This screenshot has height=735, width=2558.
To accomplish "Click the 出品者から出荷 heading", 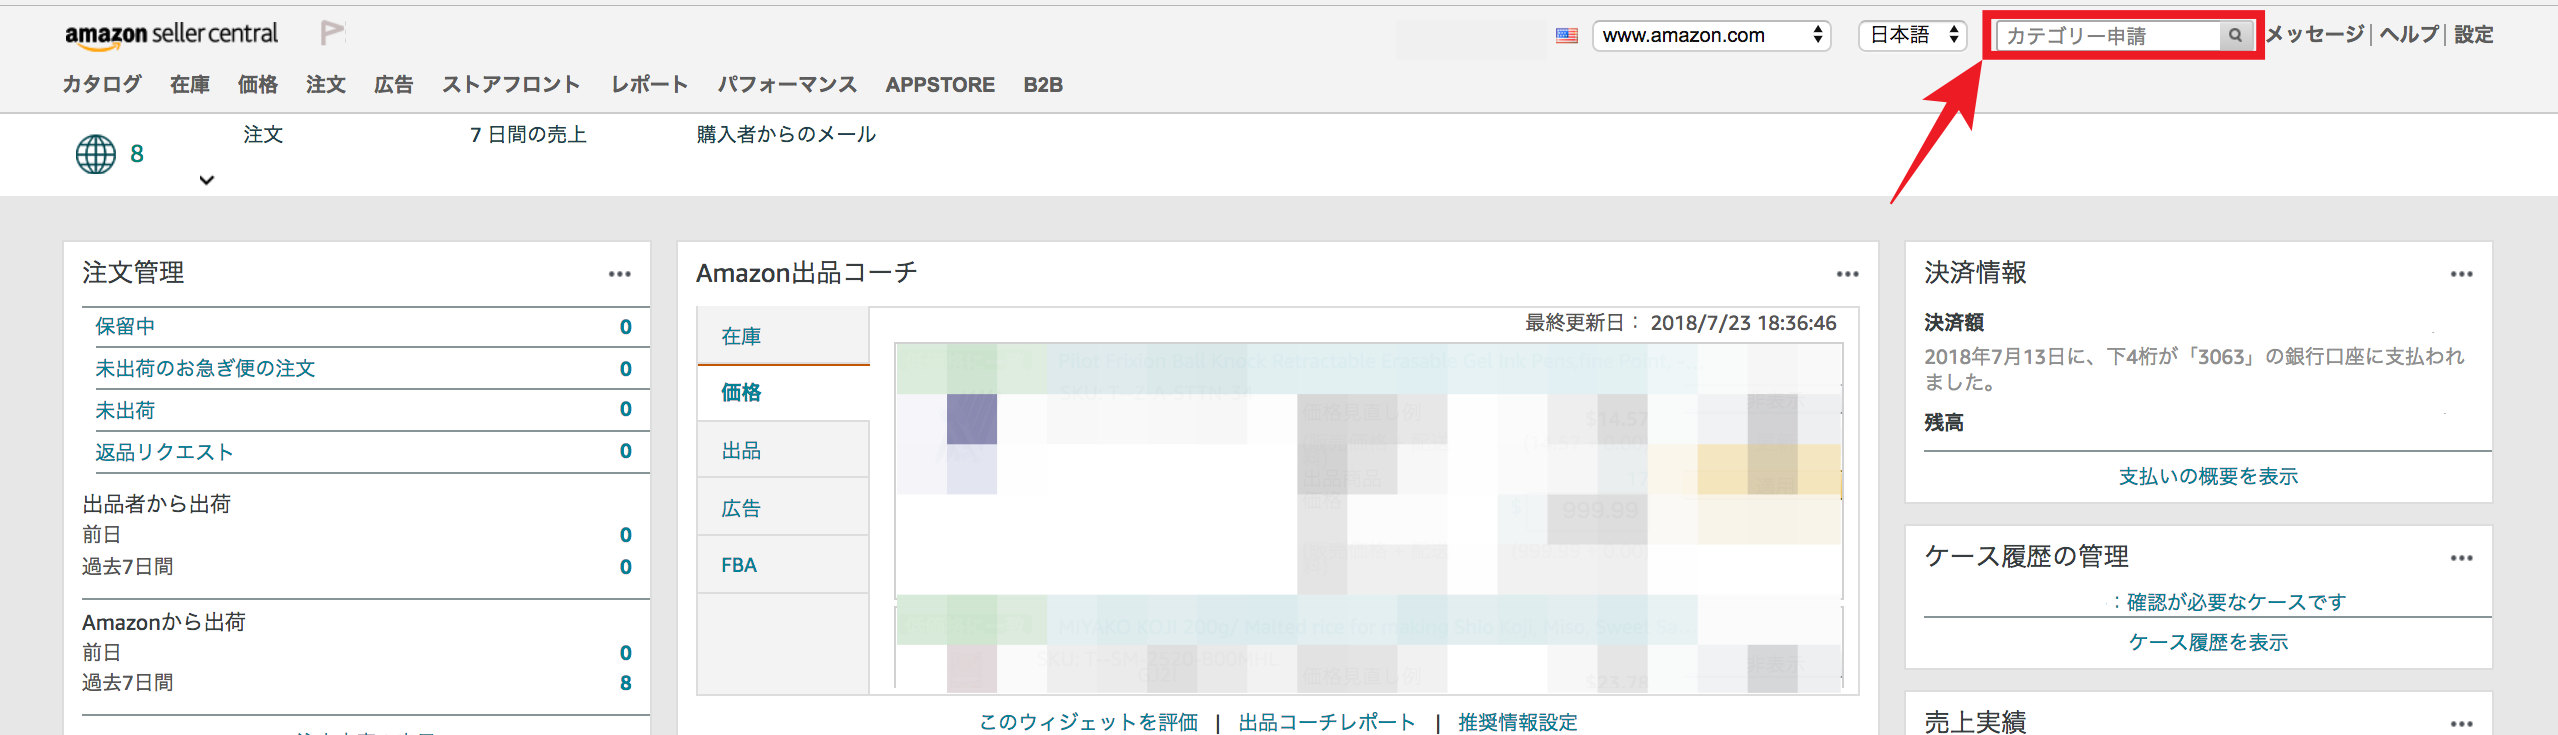I will 156,504.
